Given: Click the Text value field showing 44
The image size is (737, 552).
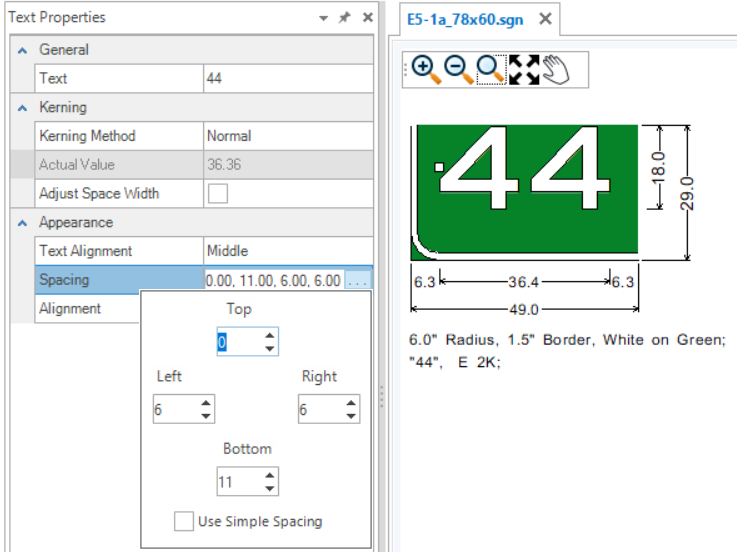Looking at the screenshot, I should (288, 78).
